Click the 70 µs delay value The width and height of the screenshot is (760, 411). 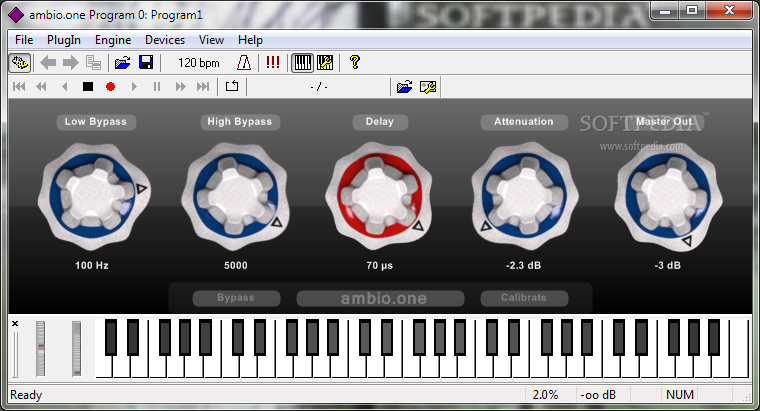(380, 266)
